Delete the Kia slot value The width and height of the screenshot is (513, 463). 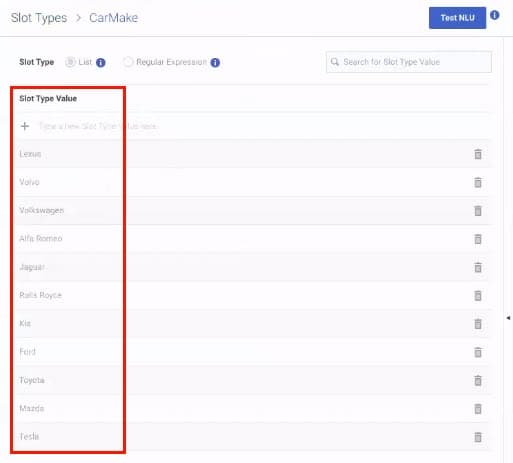point(478,324)
